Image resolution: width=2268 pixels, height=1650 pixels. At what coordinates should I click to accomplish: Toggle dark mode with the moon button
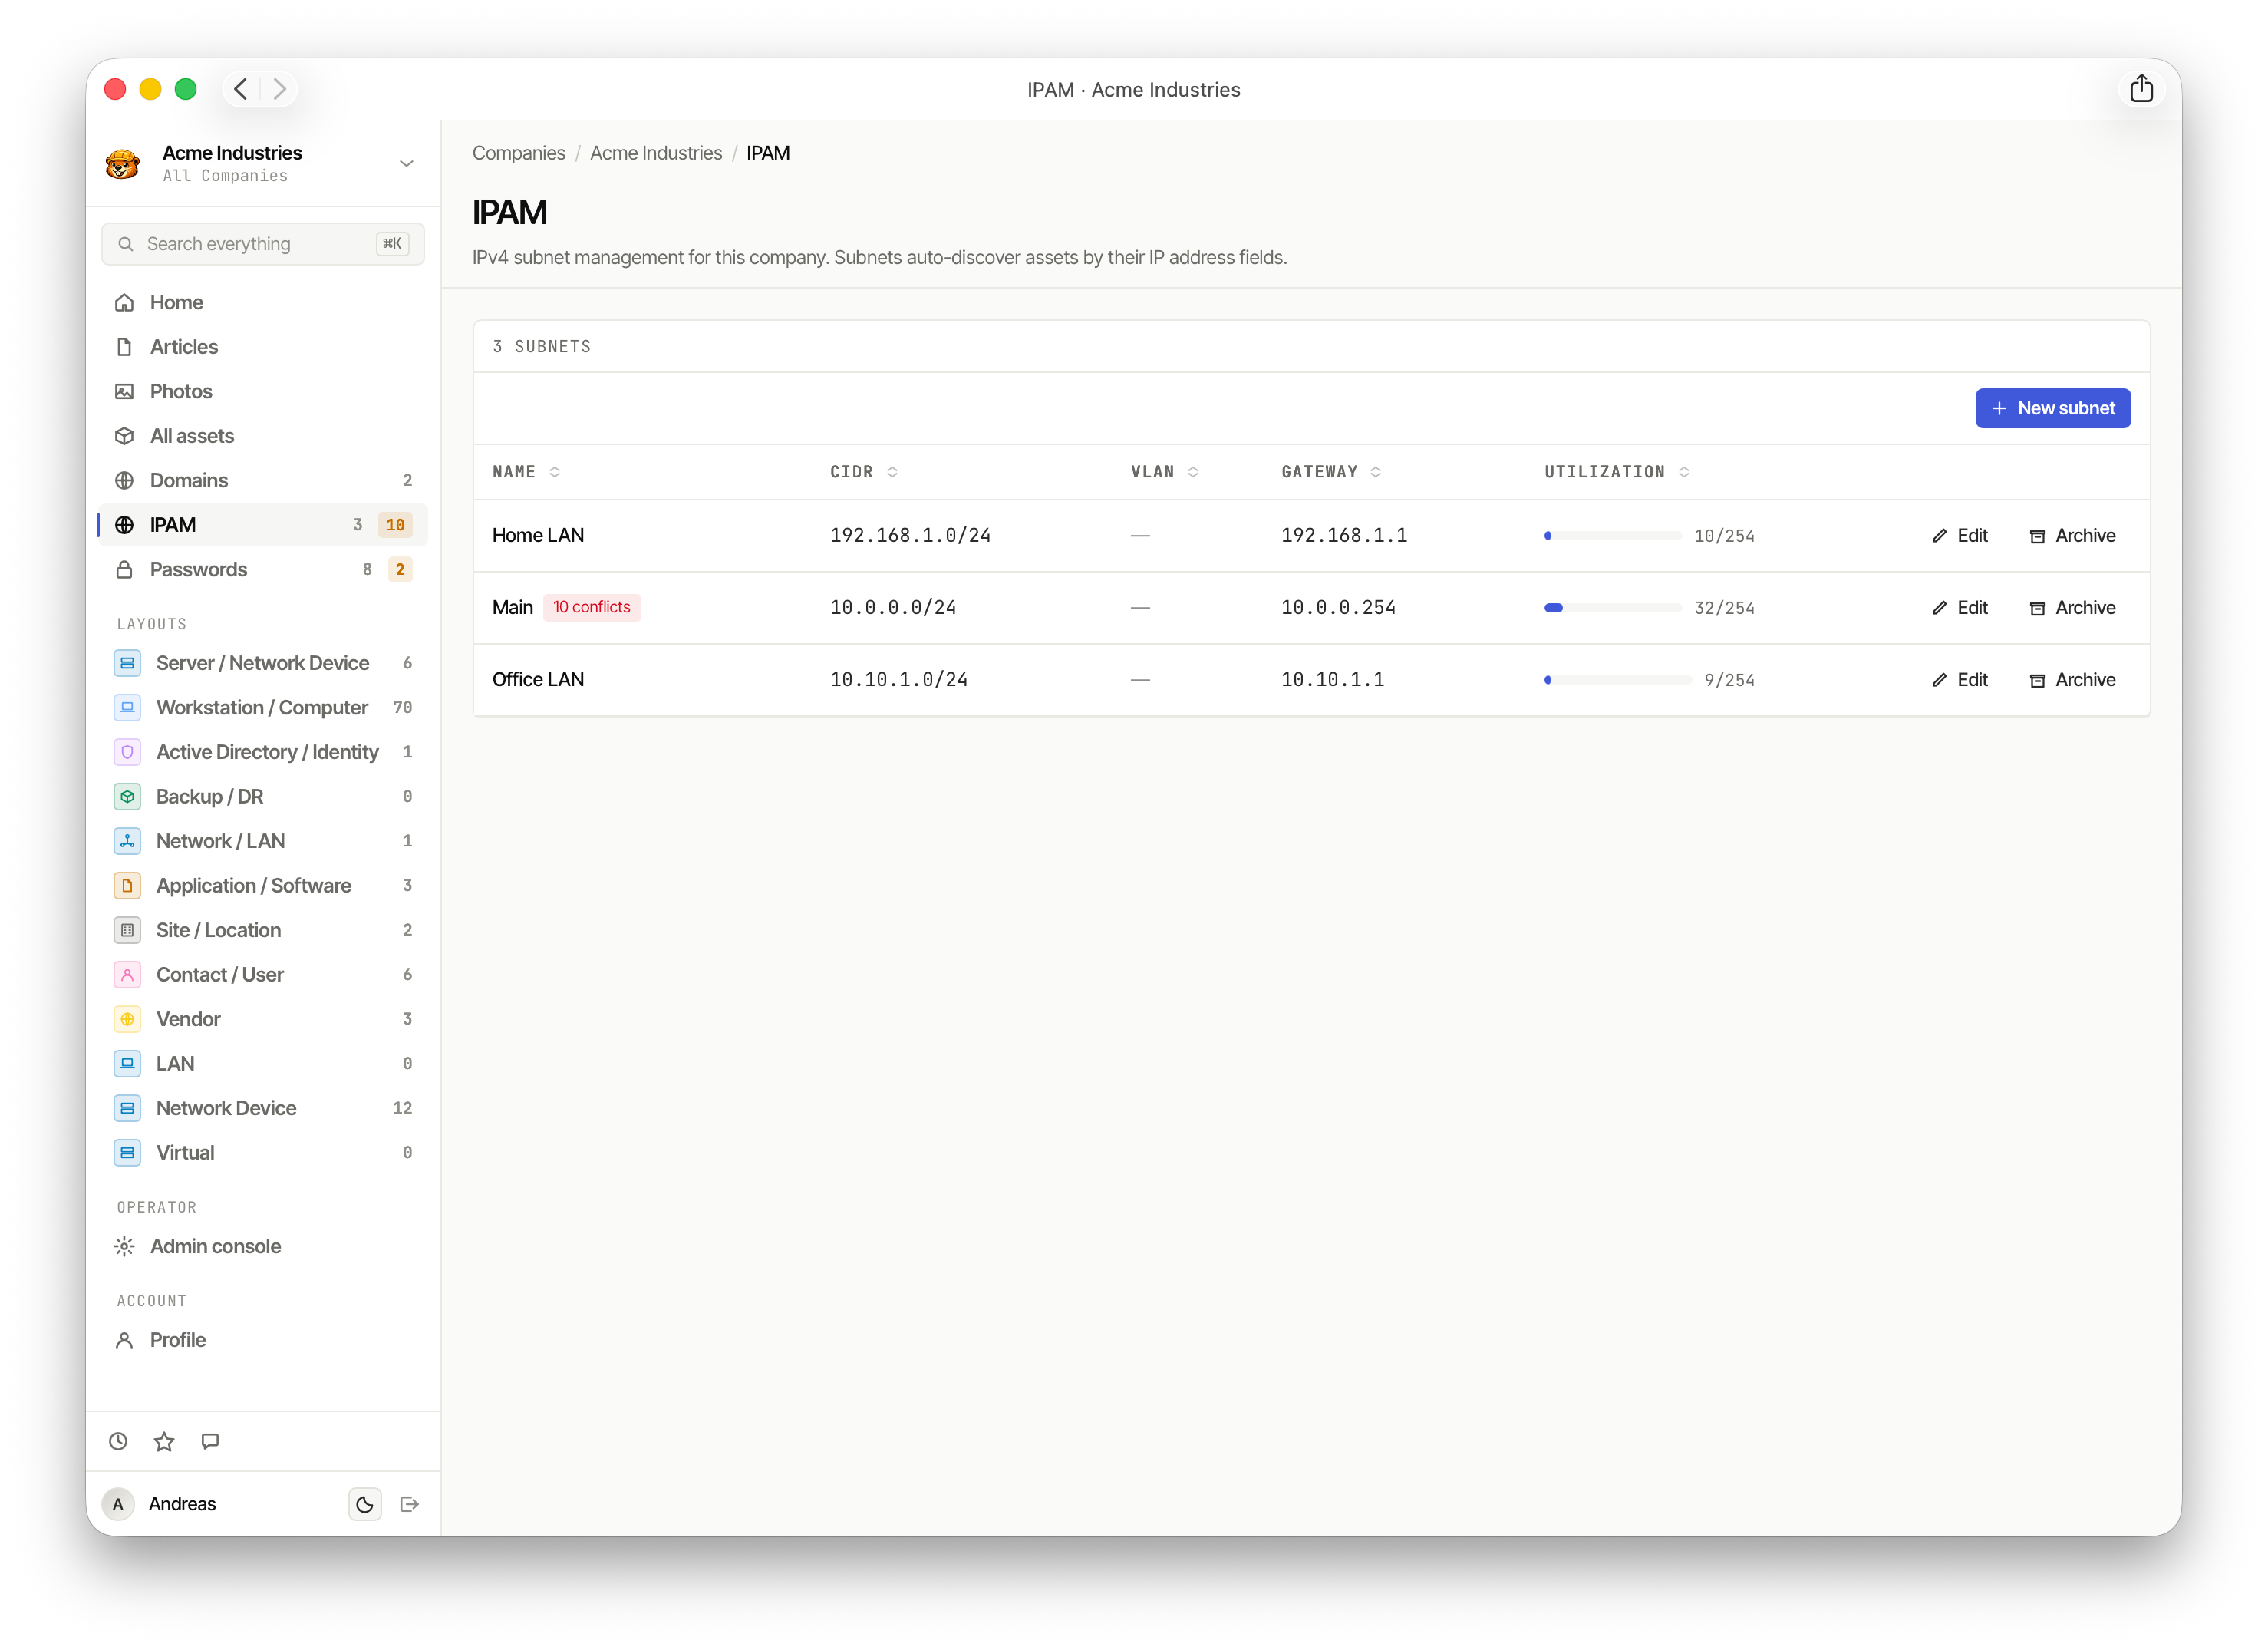coord(365,1504)
